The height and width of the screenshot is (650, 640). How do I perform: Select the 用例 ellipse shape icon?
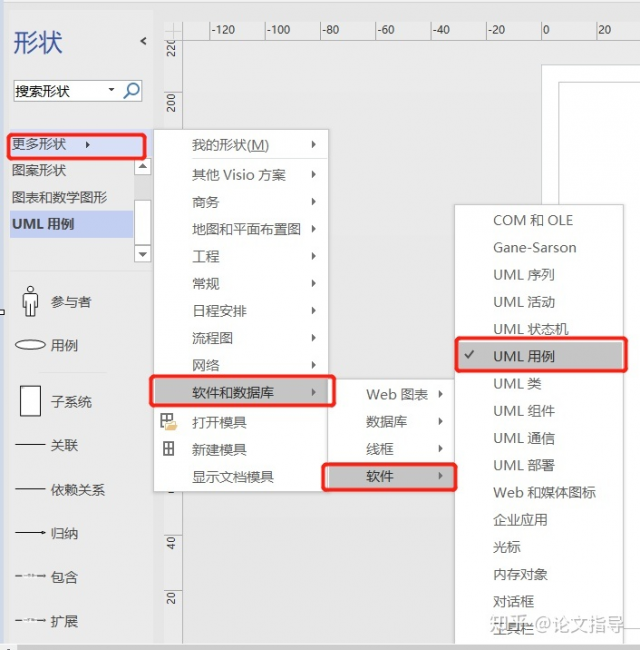coord(30,344)
